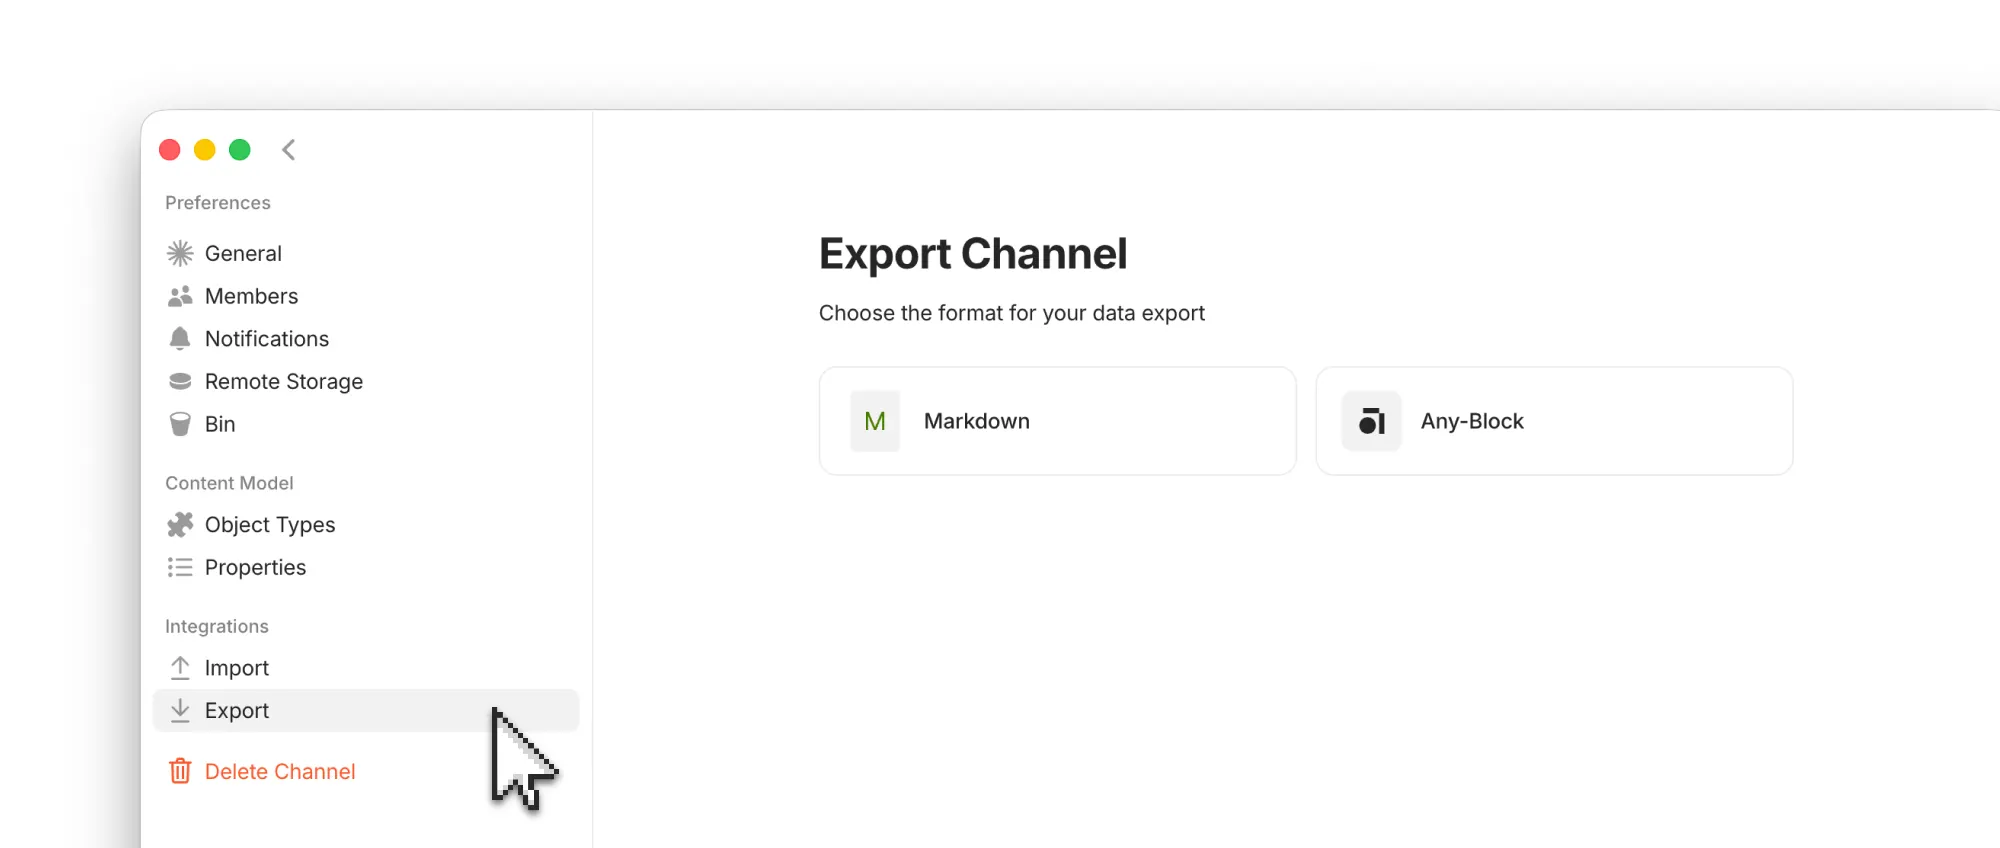Minimize the window with the yellow button
This screenshot has height=848, width=2000.
[205, 150]
